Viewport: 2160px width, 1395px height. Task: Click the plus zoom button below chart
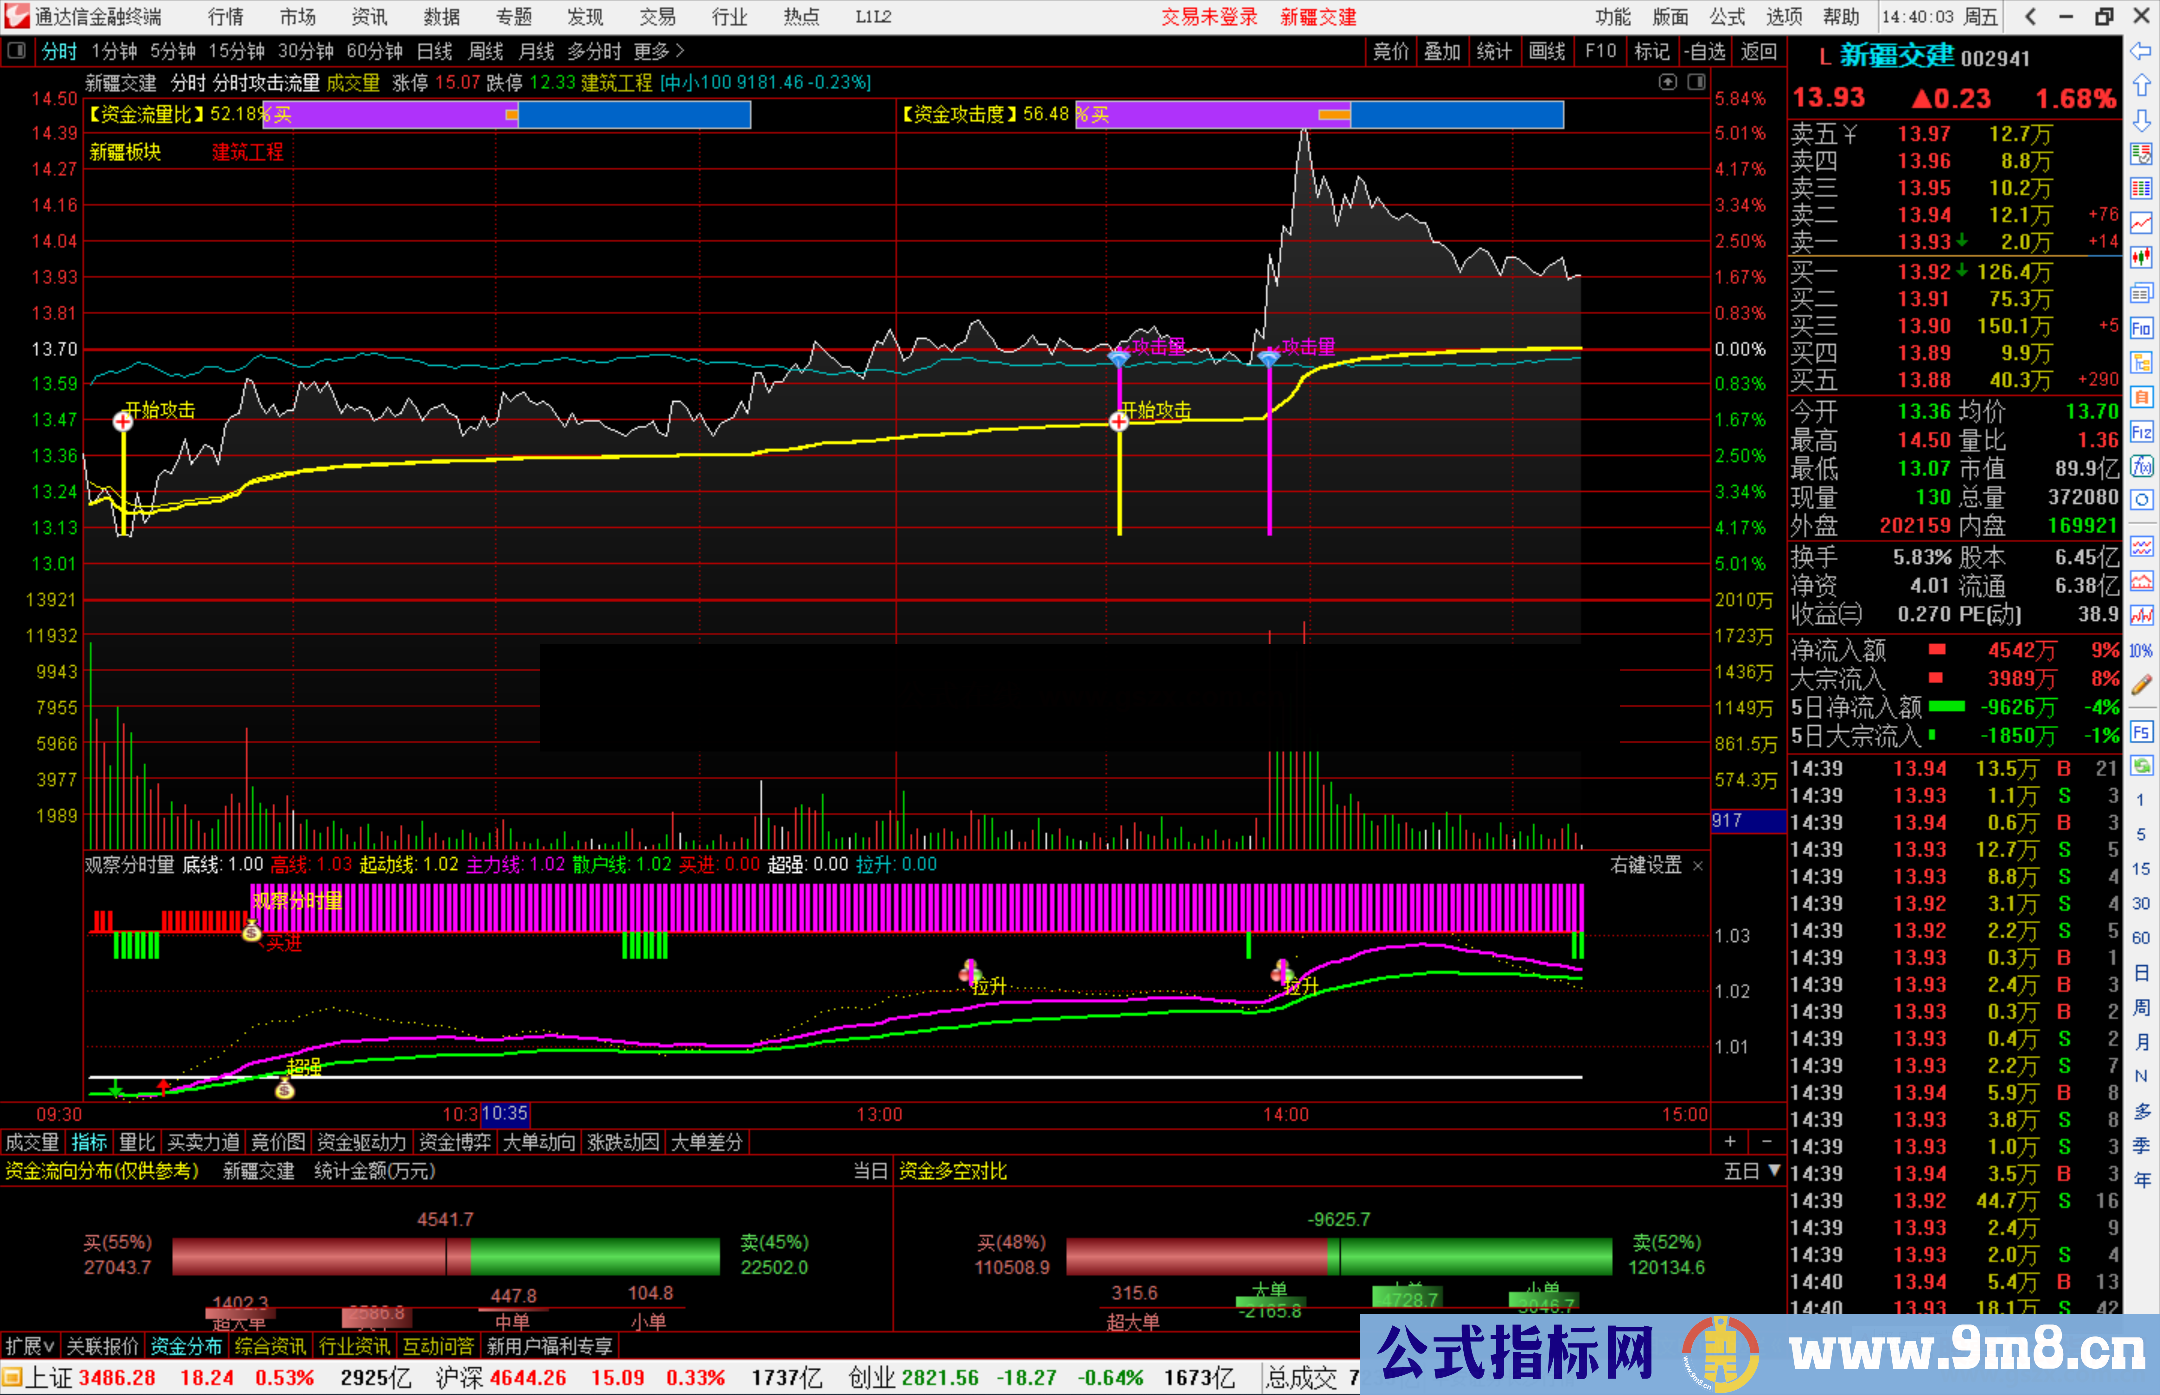coord(1730,1142)
